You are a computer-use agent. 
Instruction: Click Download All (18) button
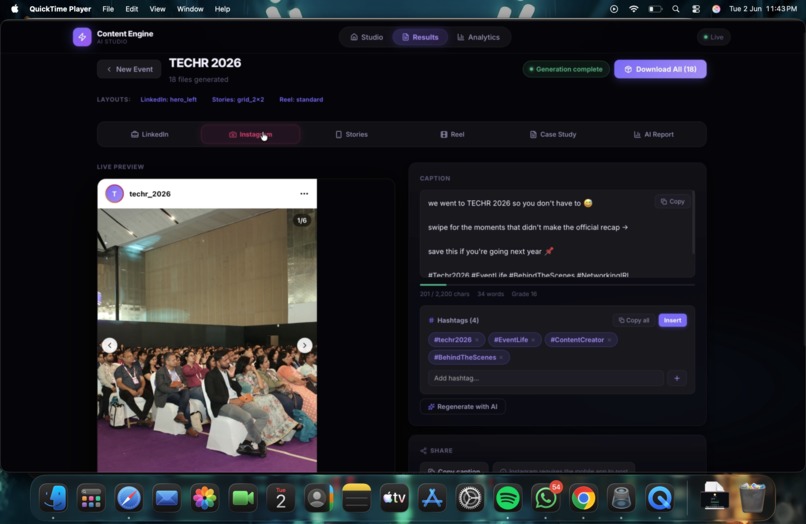660,69
